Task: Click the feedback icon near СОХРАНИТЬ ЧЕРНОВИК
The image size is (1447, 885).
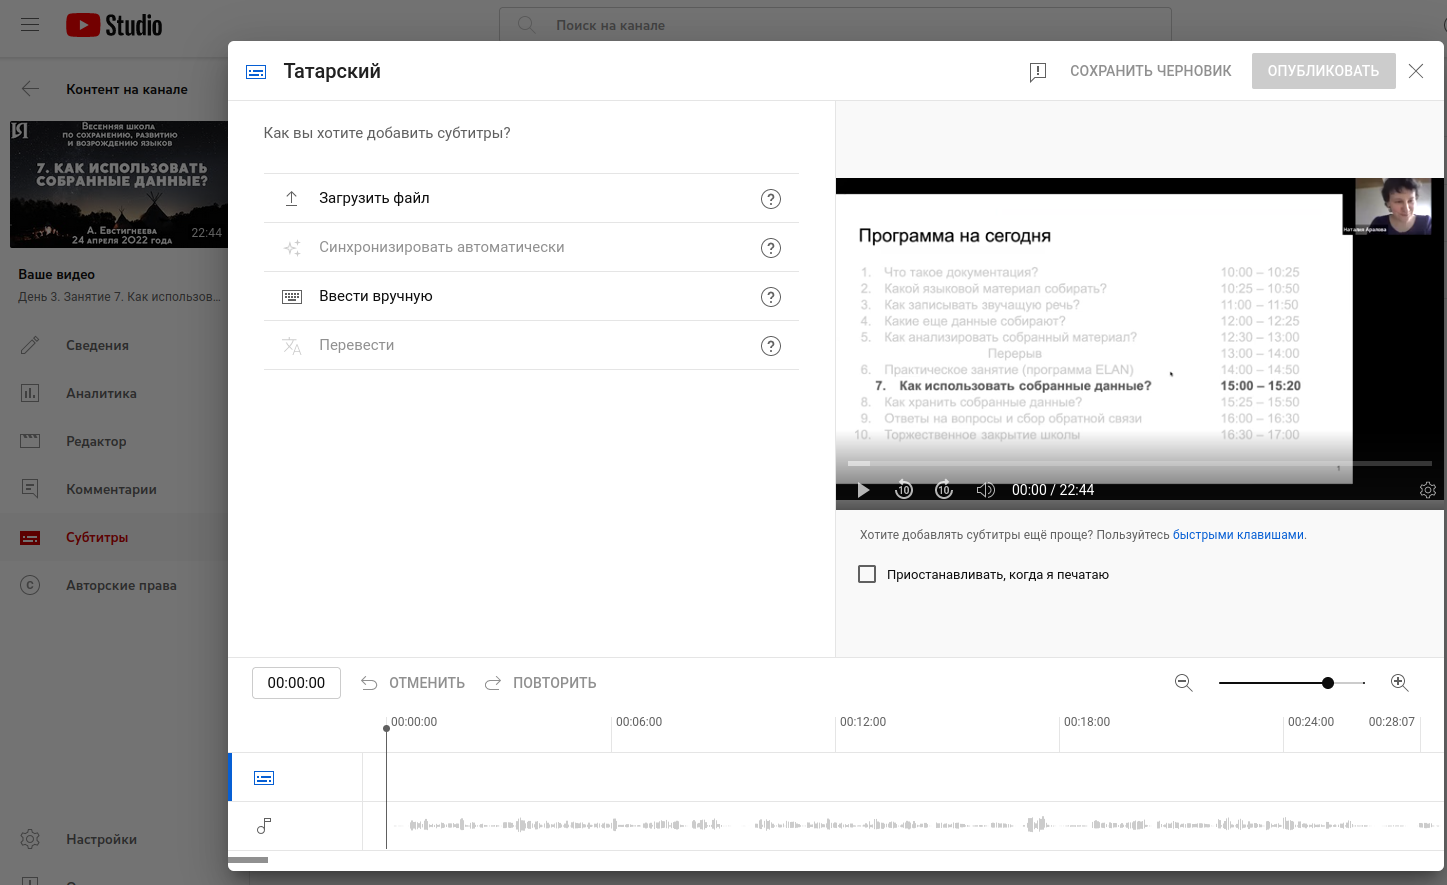Action: tap(1037, 71)
